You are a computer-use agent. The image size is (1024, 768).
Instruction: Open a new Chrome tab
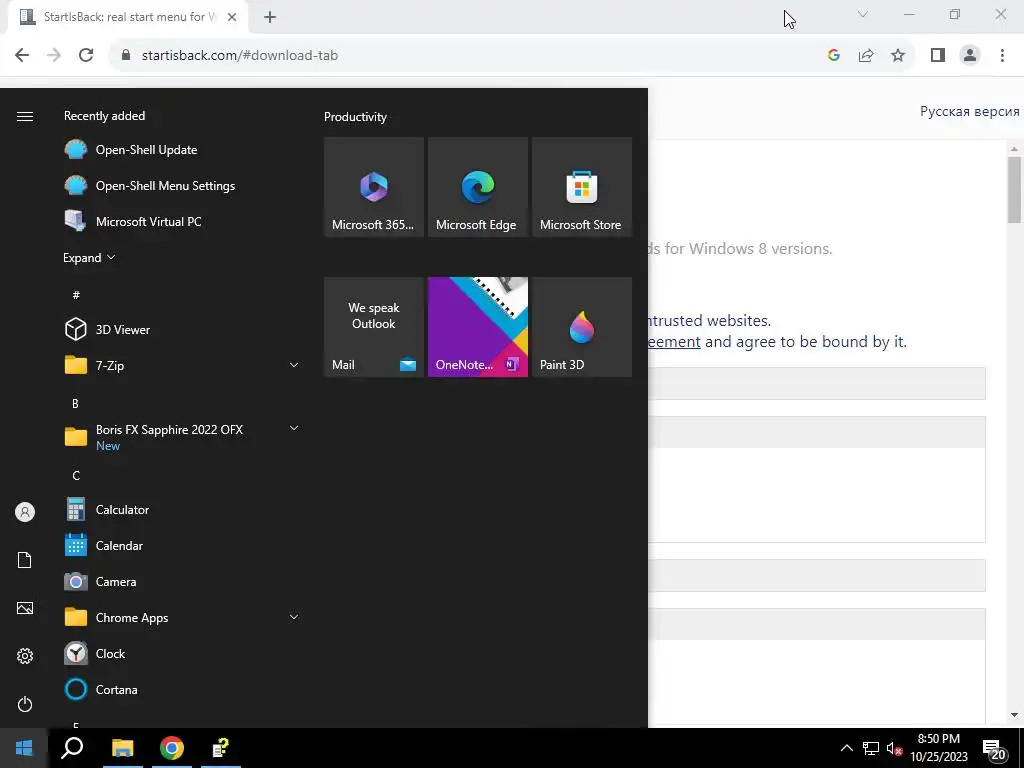[x=270, y=18]
